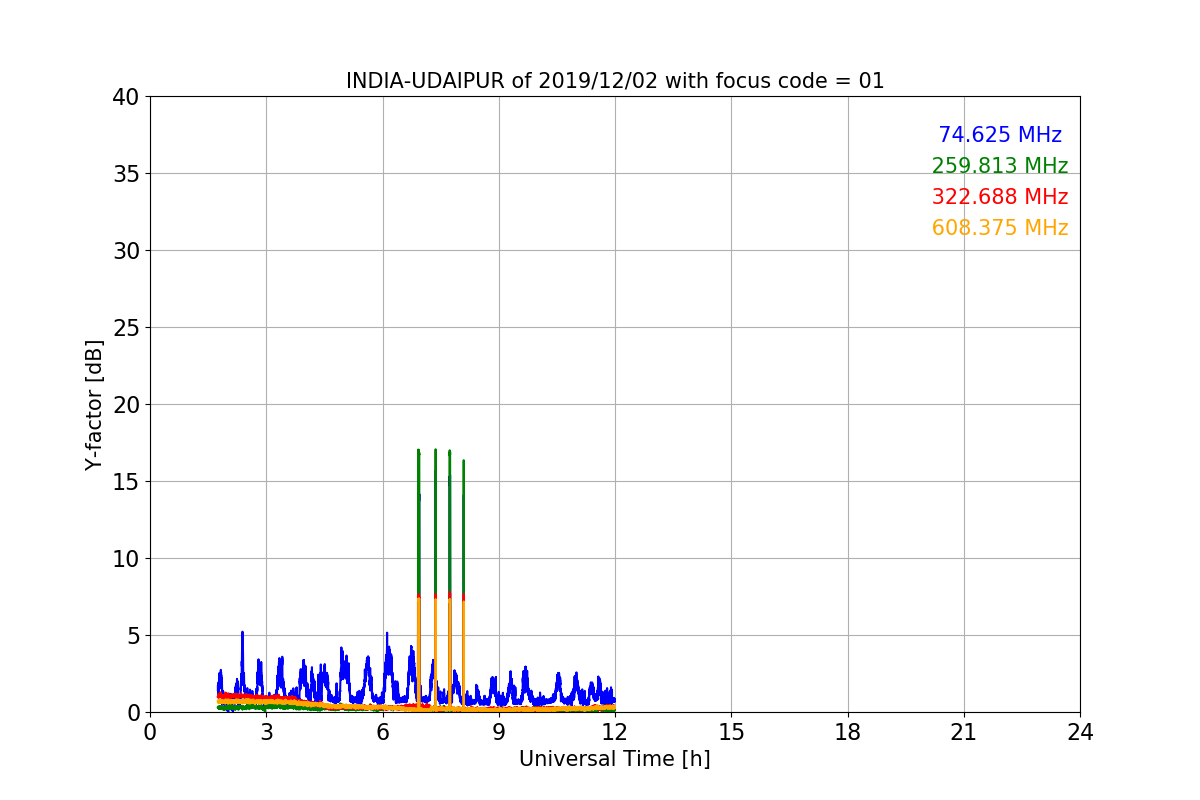Click the x-axis tick label 21
Viewport: 1200px width, 800px height.
click(x=964, y=732)
